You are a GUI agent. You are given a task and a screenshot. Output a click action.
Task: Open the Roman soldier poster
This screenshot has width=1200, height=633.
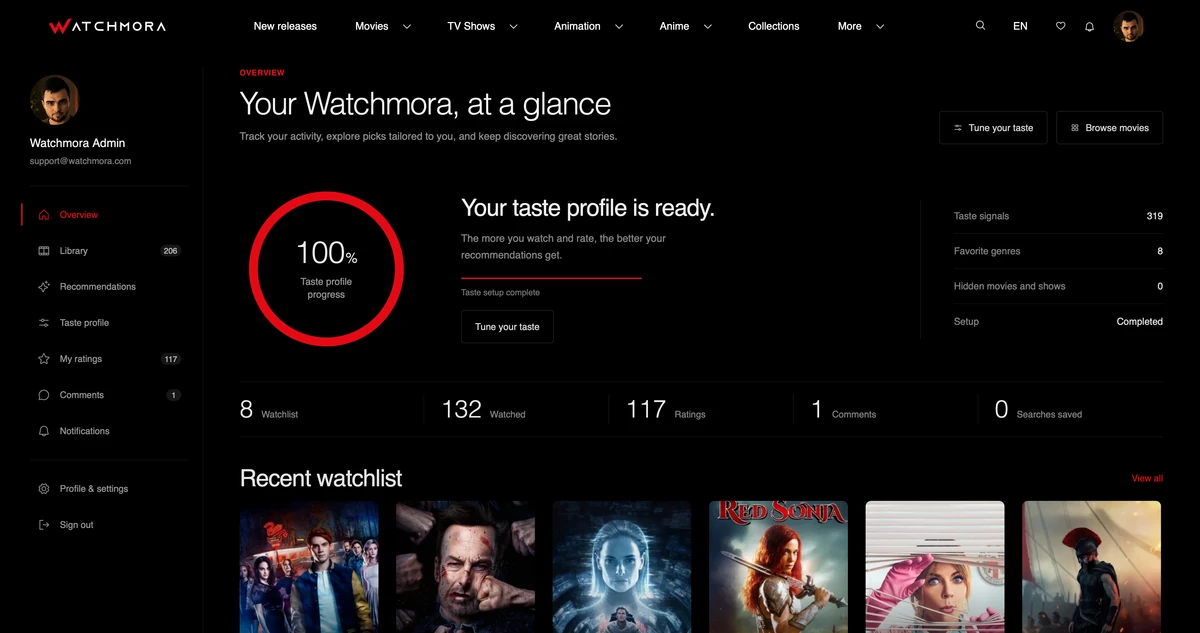click(1091, 567)
